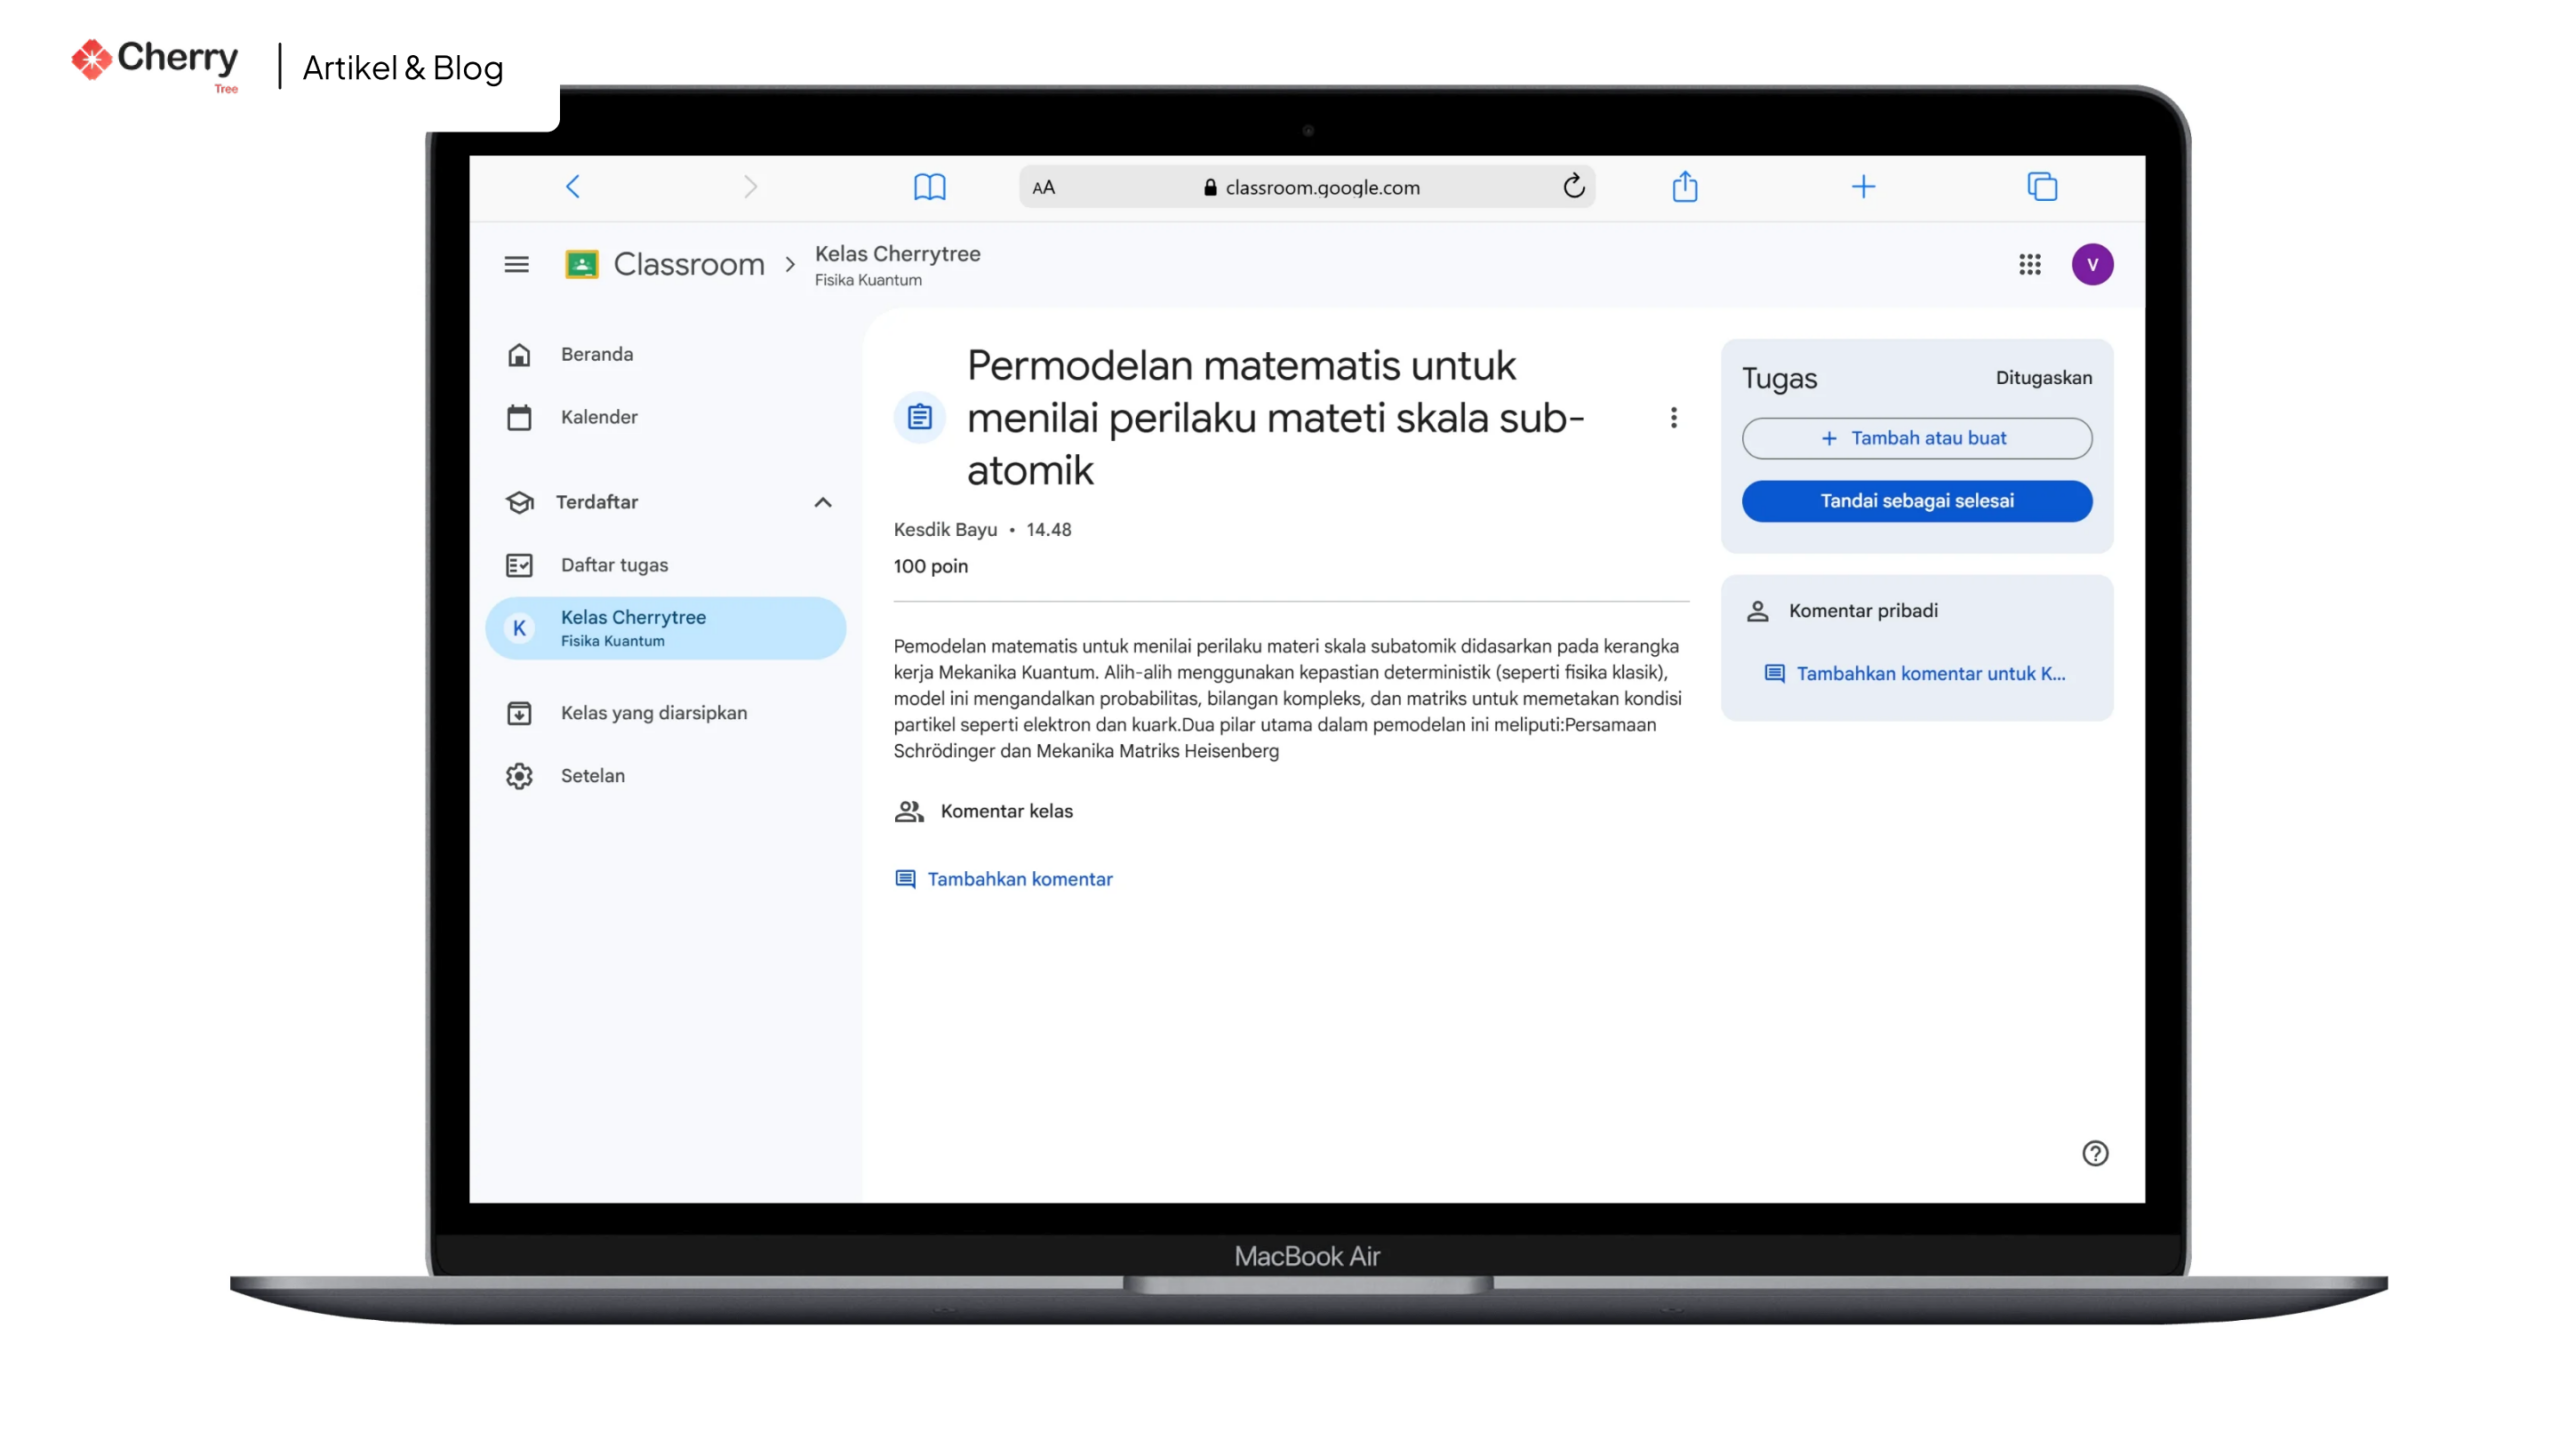Open the assignment three-dot menu
The width and height of the screenshot is (2560, 1440).
click(x=1673, y=417)
